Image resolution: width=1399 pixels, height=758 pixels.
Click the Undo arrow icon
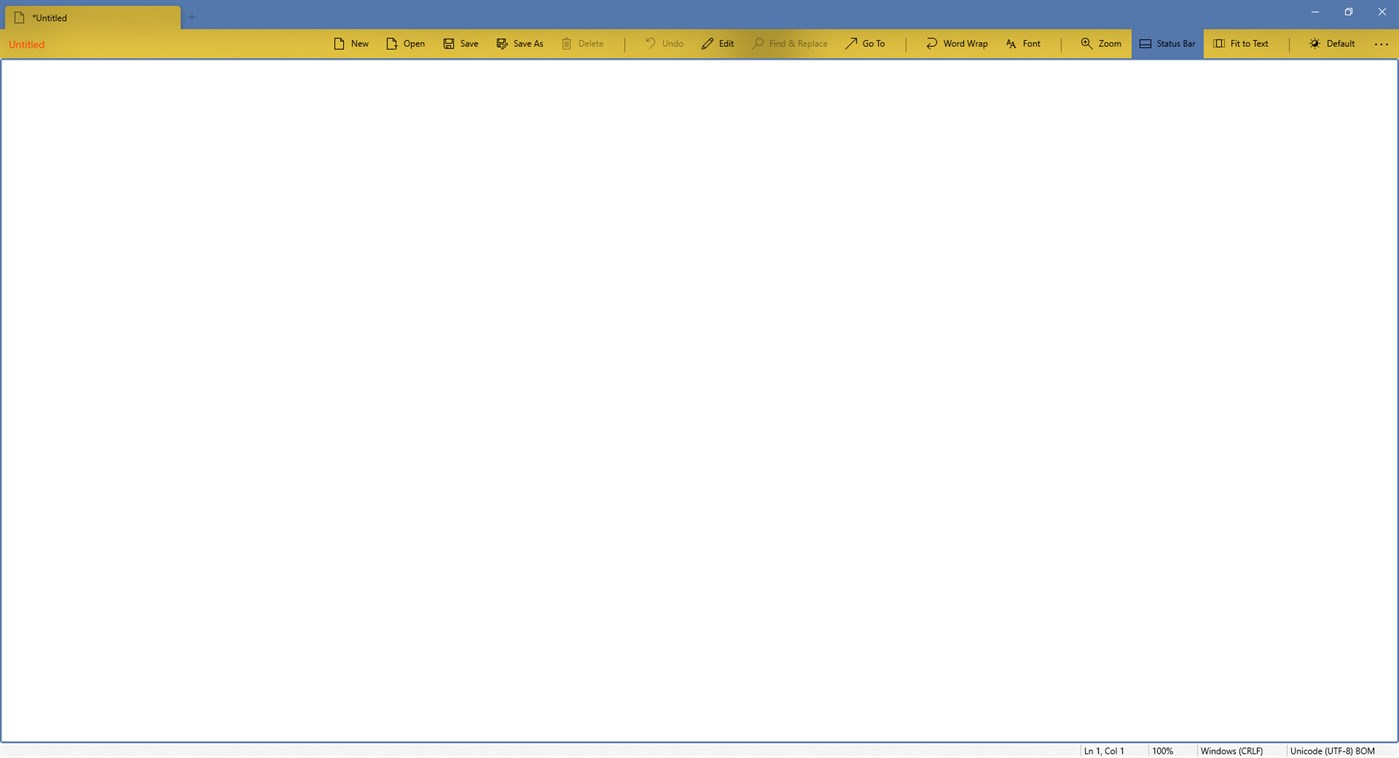652,43
